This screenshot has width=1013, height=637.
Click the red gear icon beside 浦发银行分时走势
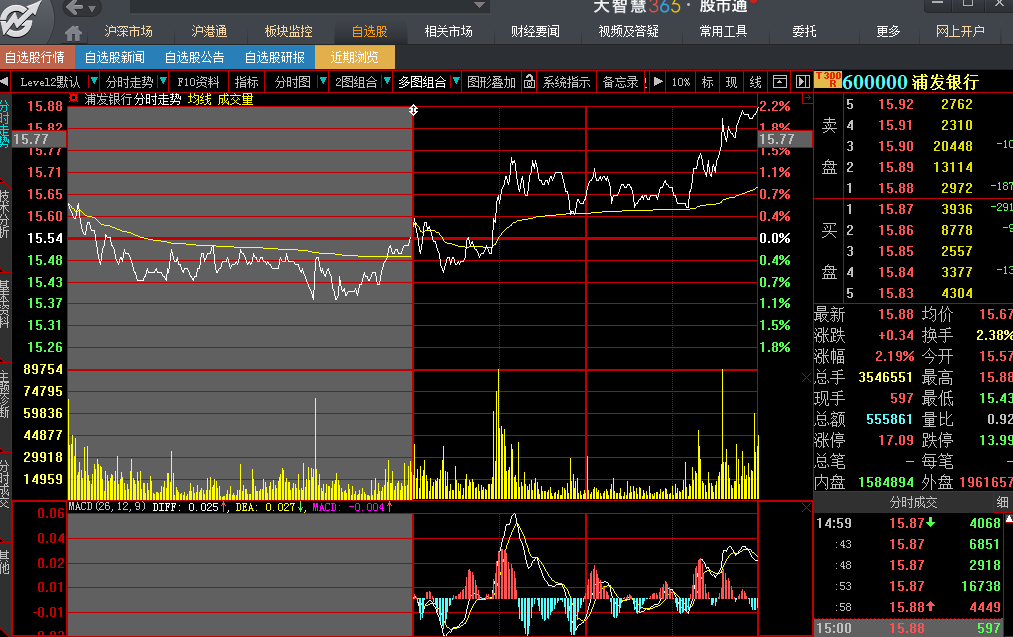click(74, 98)
